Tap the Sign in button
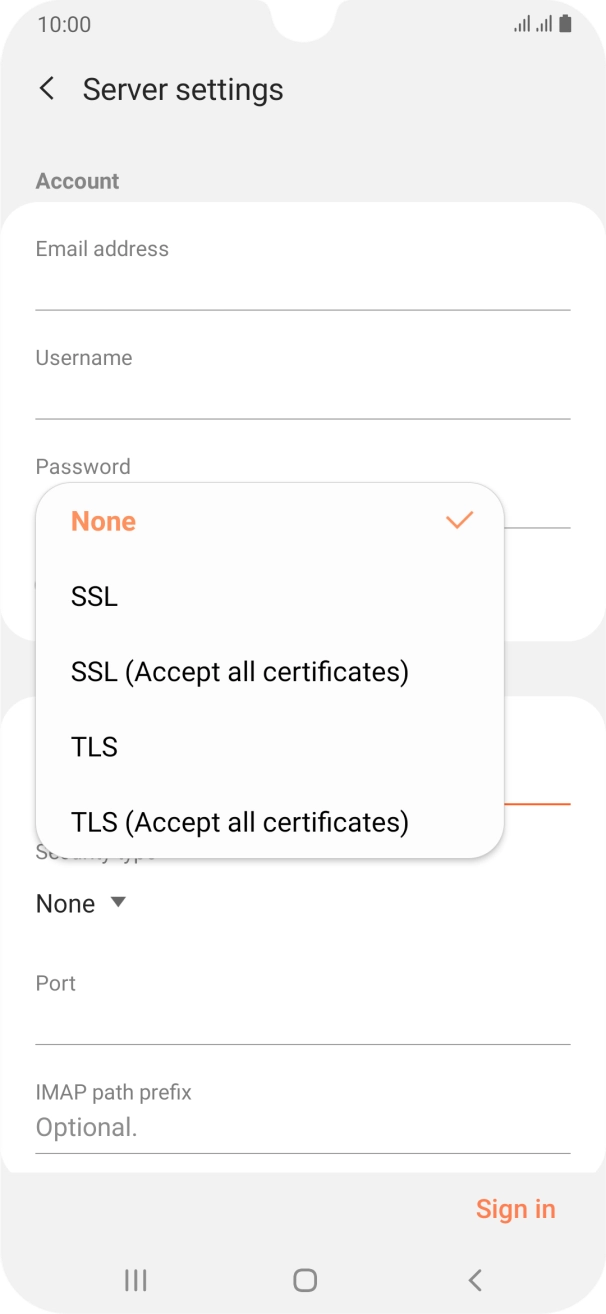606x1314 pixels. tap(515, 1209)
